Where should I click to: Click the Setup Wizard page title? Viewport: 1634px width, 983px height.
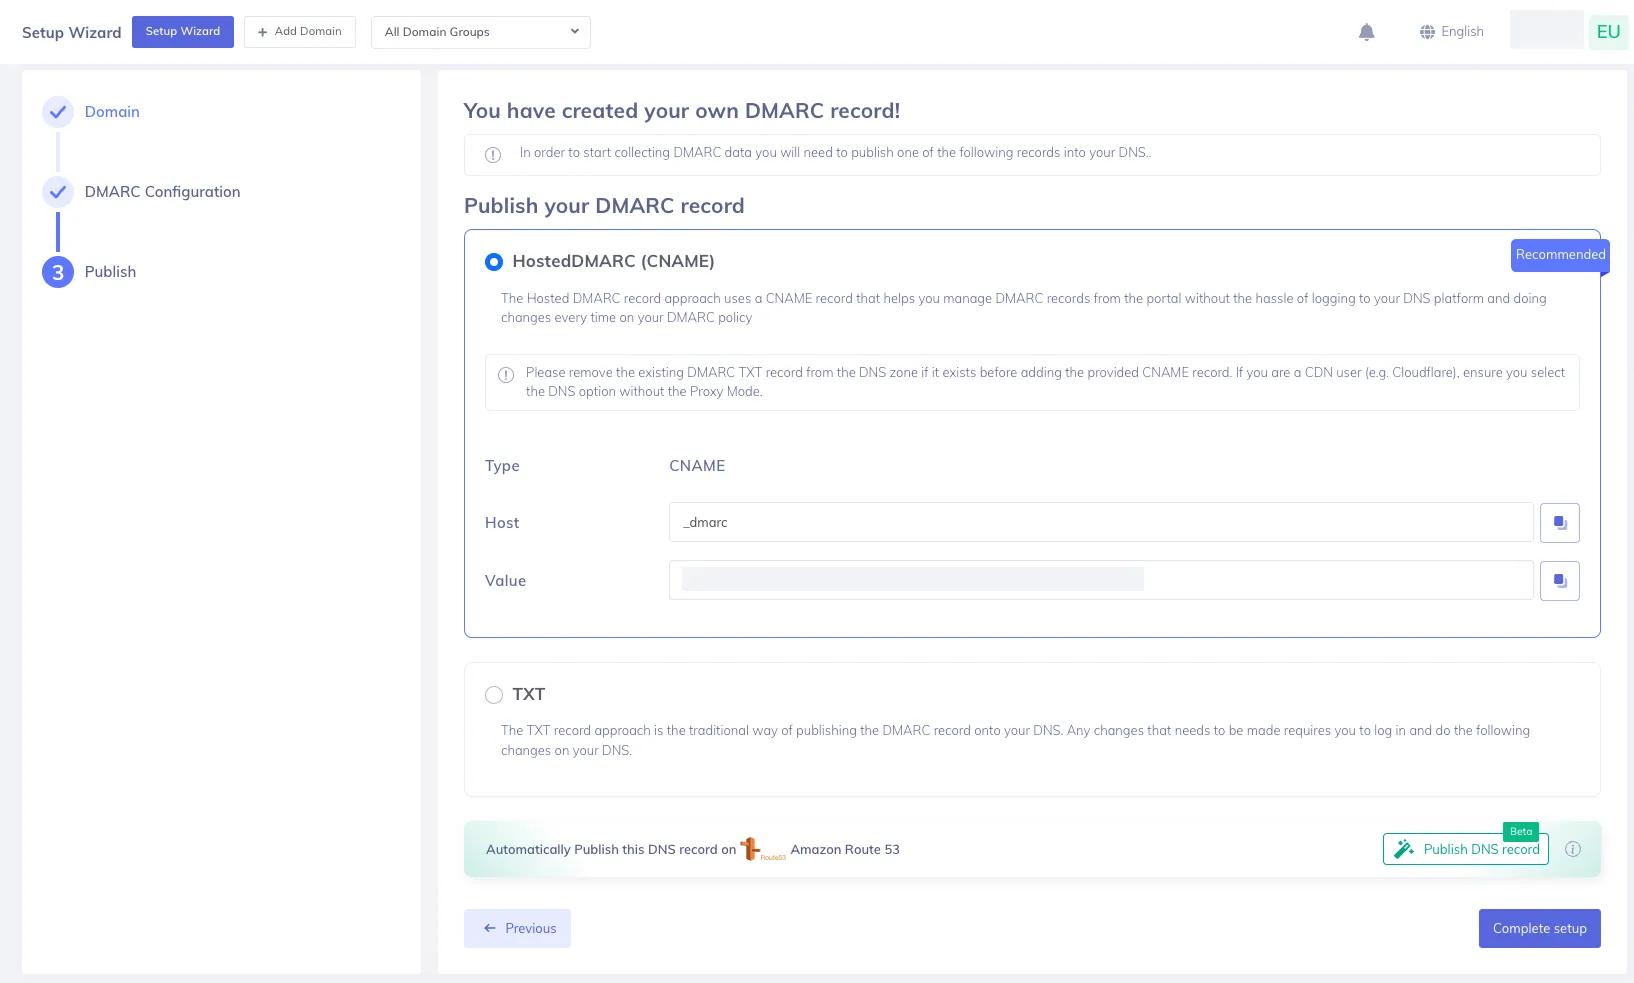click(x=72, y=32)
